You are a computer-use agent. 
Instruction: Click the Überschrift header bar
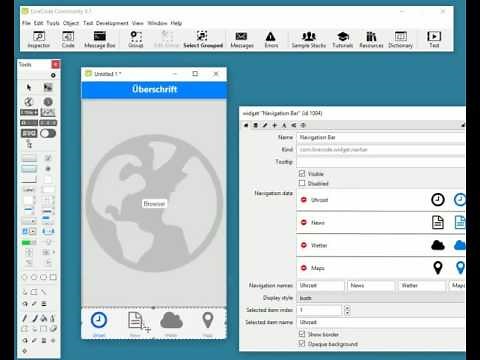(154, 90)
